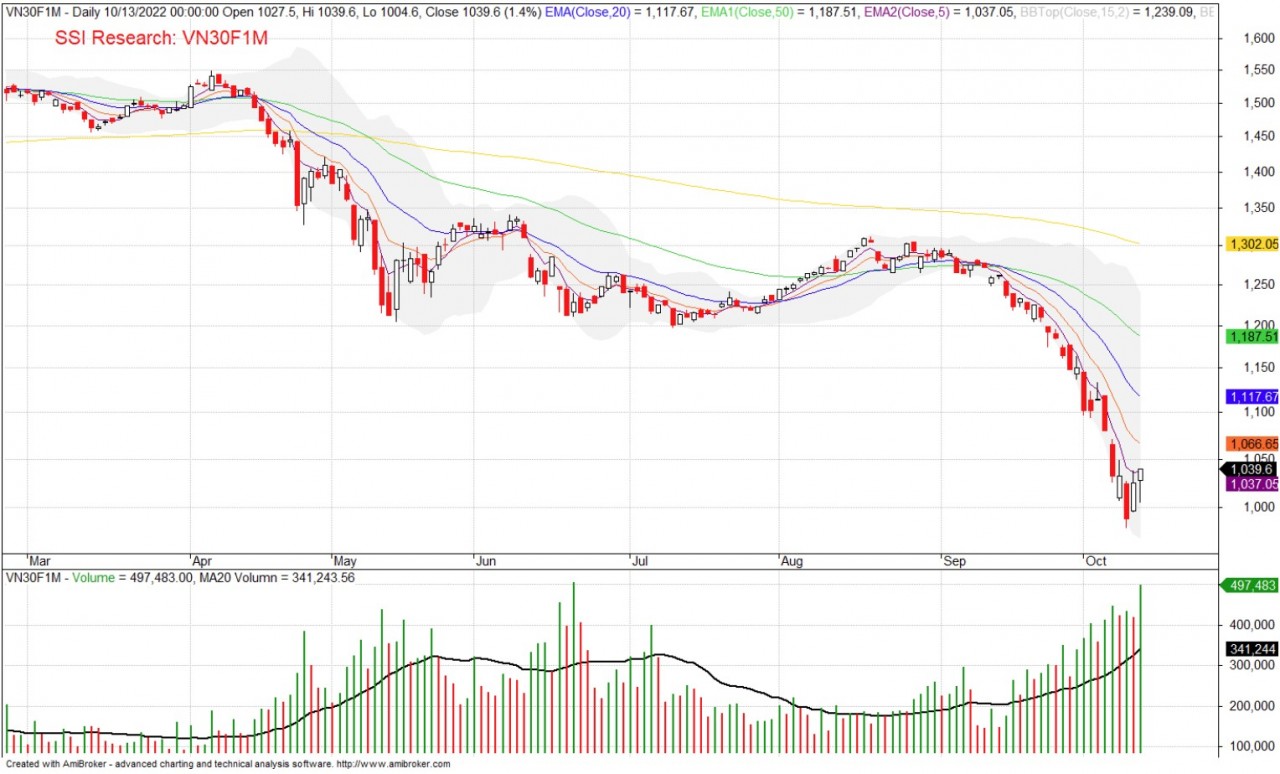
Task: Select the green 1,187.51 EMA50 label
Action: [1253, 337]
